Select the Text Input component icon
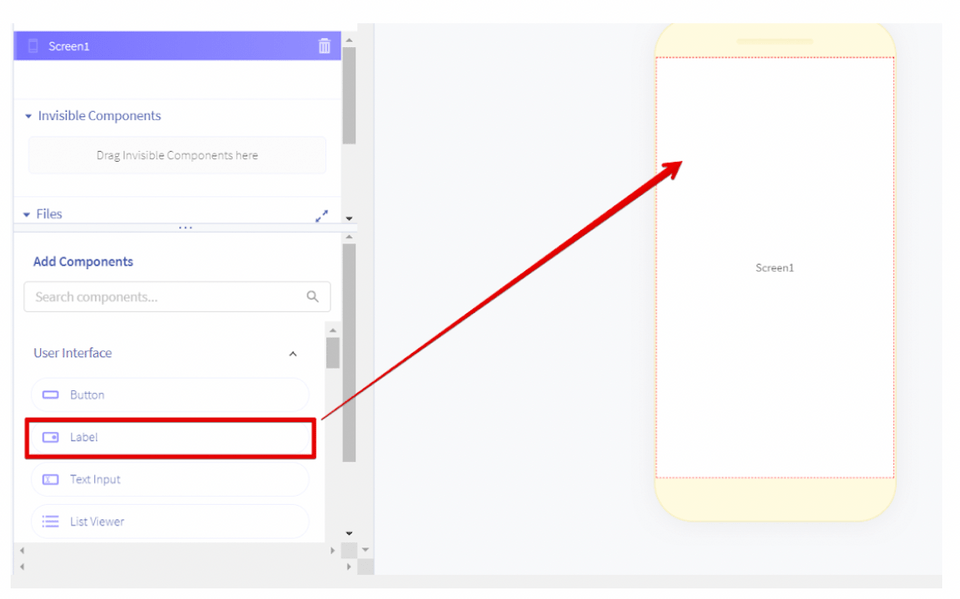This screenshot has height=599, width=960. 50,480
